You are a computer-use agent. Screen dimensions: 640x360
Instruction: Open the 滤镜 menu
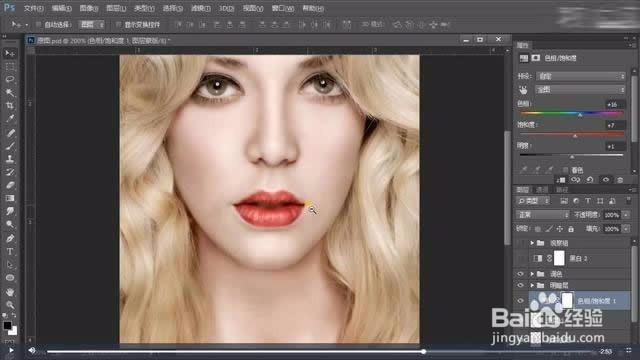pos(201,8)
